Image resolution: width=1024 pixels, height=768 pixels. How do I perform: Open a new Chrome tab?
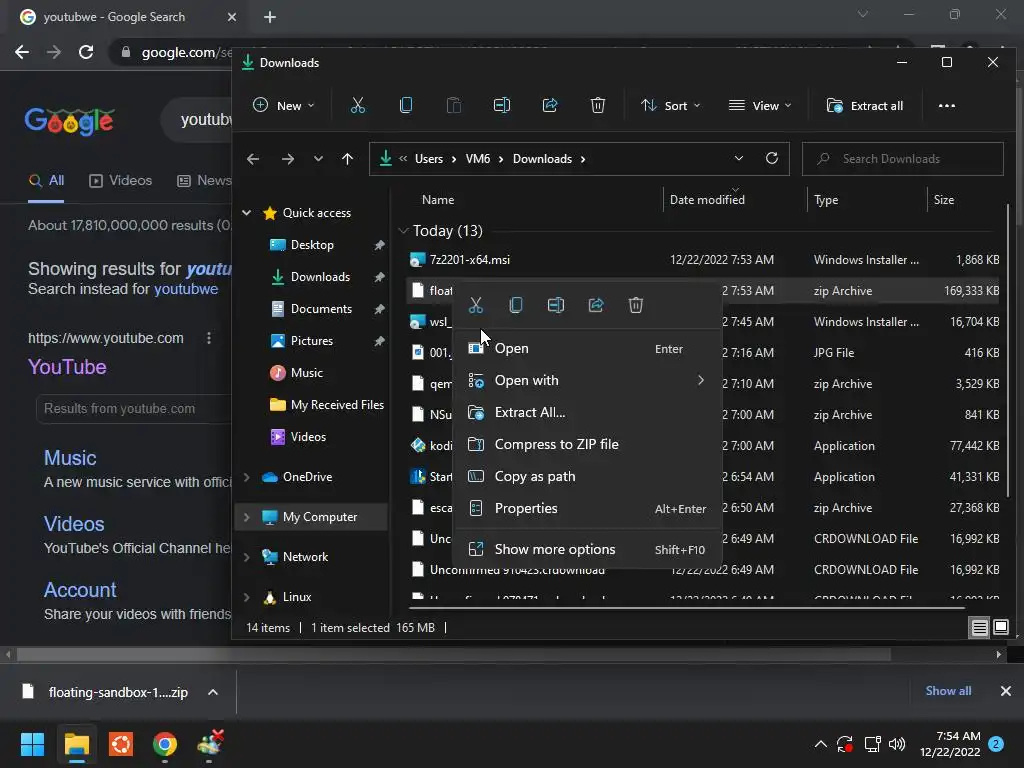[270, 17]
